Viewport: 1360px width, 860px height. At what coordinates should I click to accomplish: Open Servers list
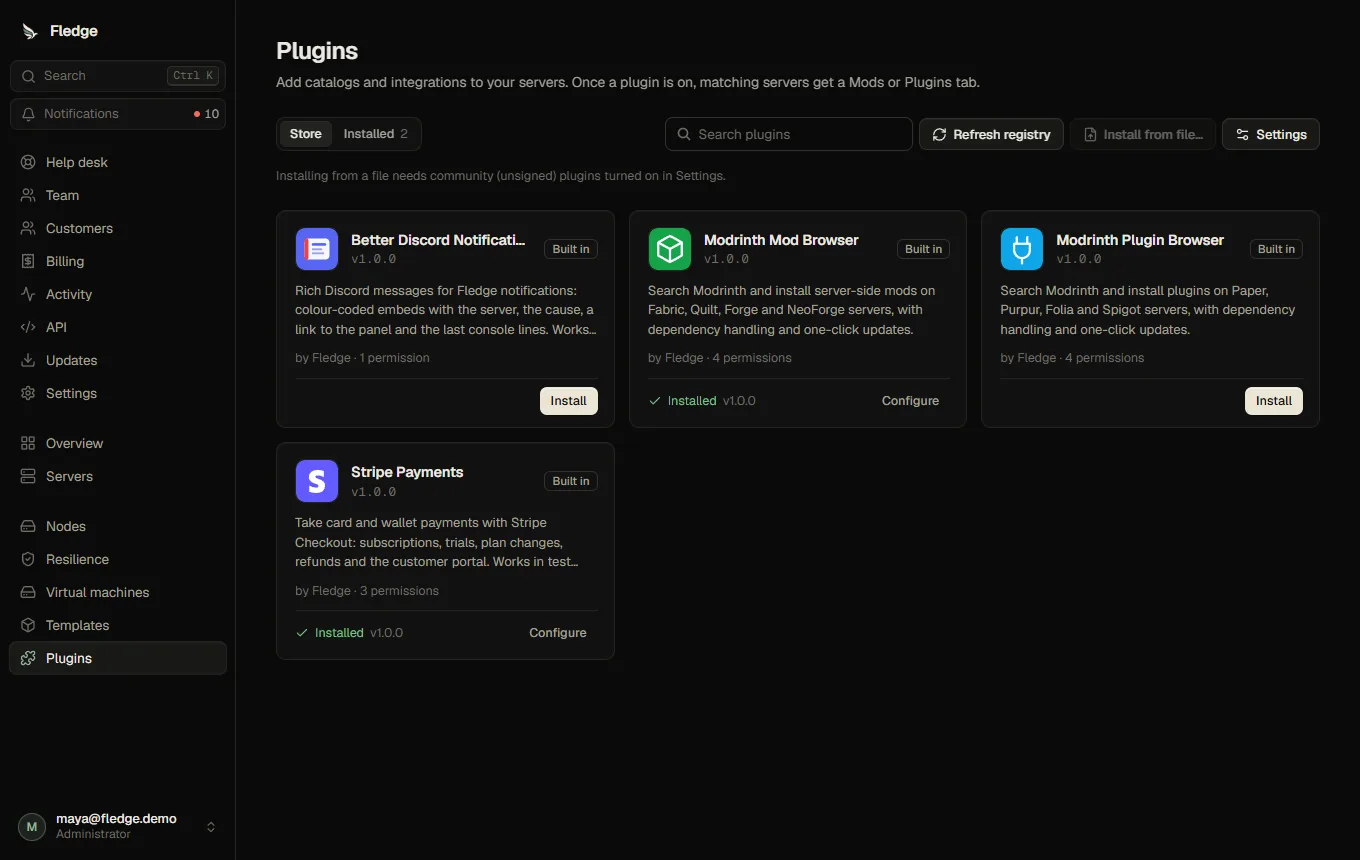[118, 476]
